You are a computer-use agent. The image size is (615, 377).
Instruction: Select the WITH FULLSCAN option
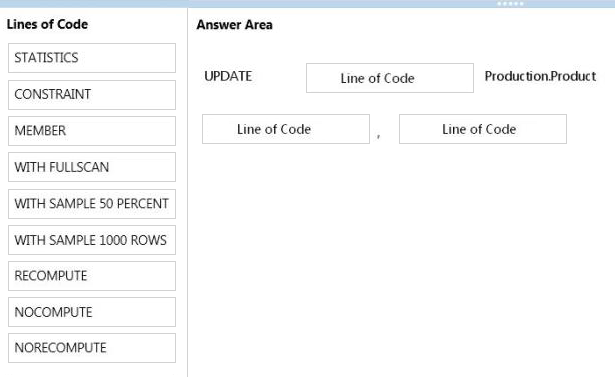pyautogui.click(x=92, y=167)
